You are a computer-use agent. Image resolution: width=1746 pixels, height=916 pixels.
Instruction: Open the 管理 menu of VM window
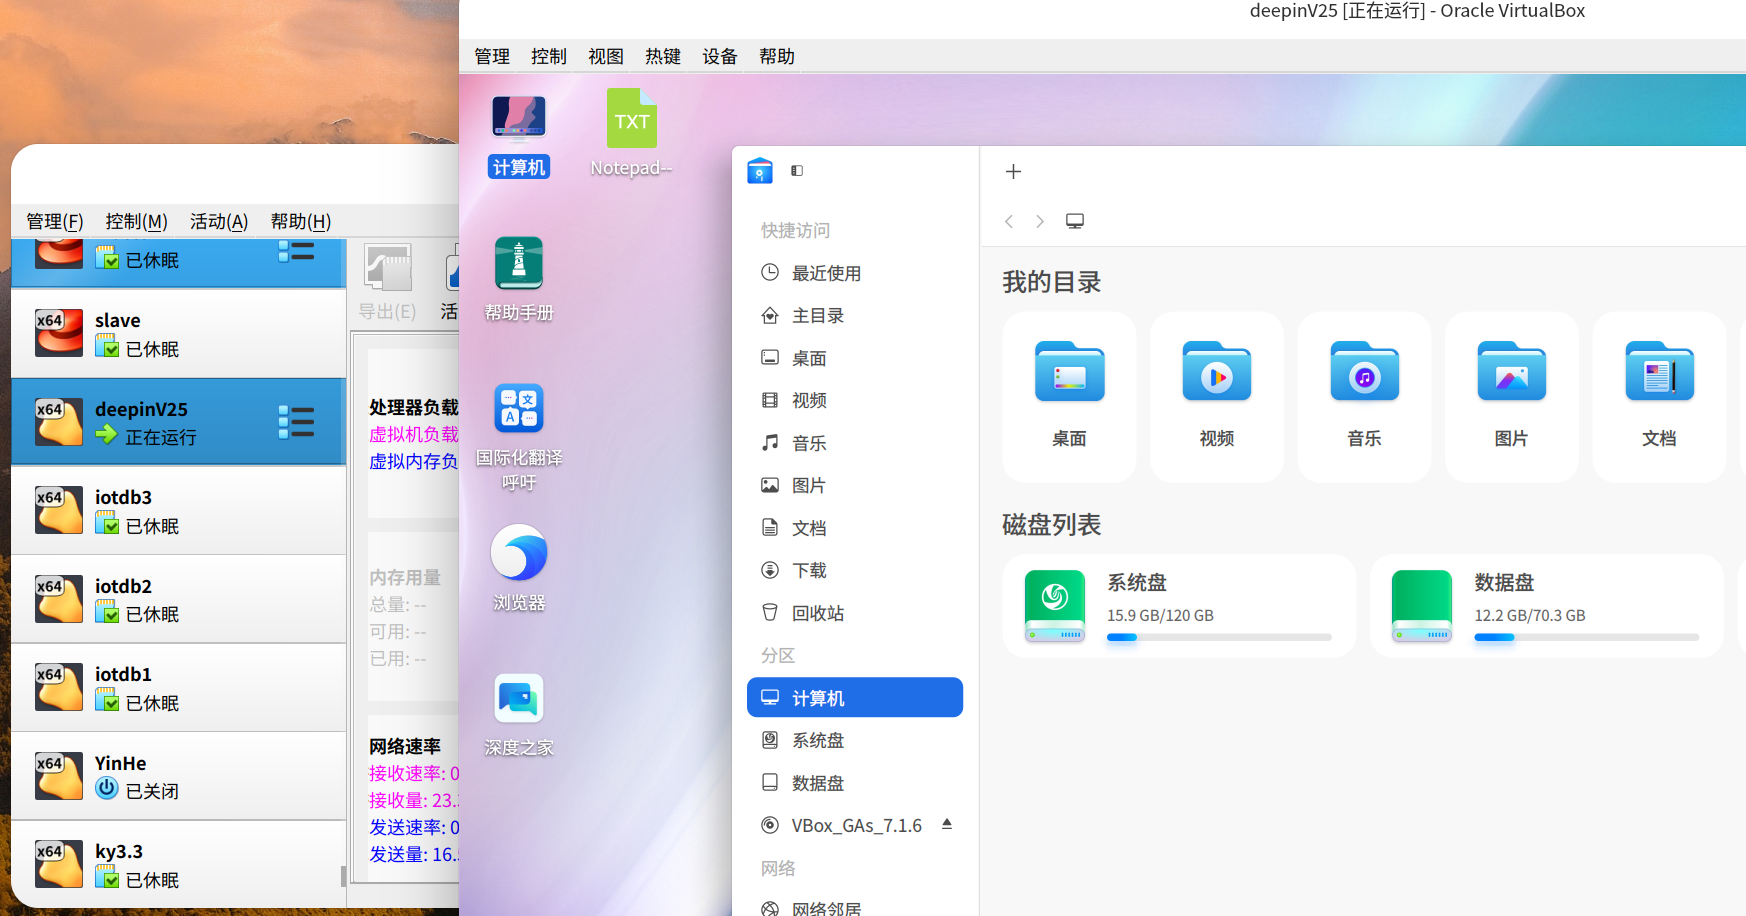pos(492,57)
